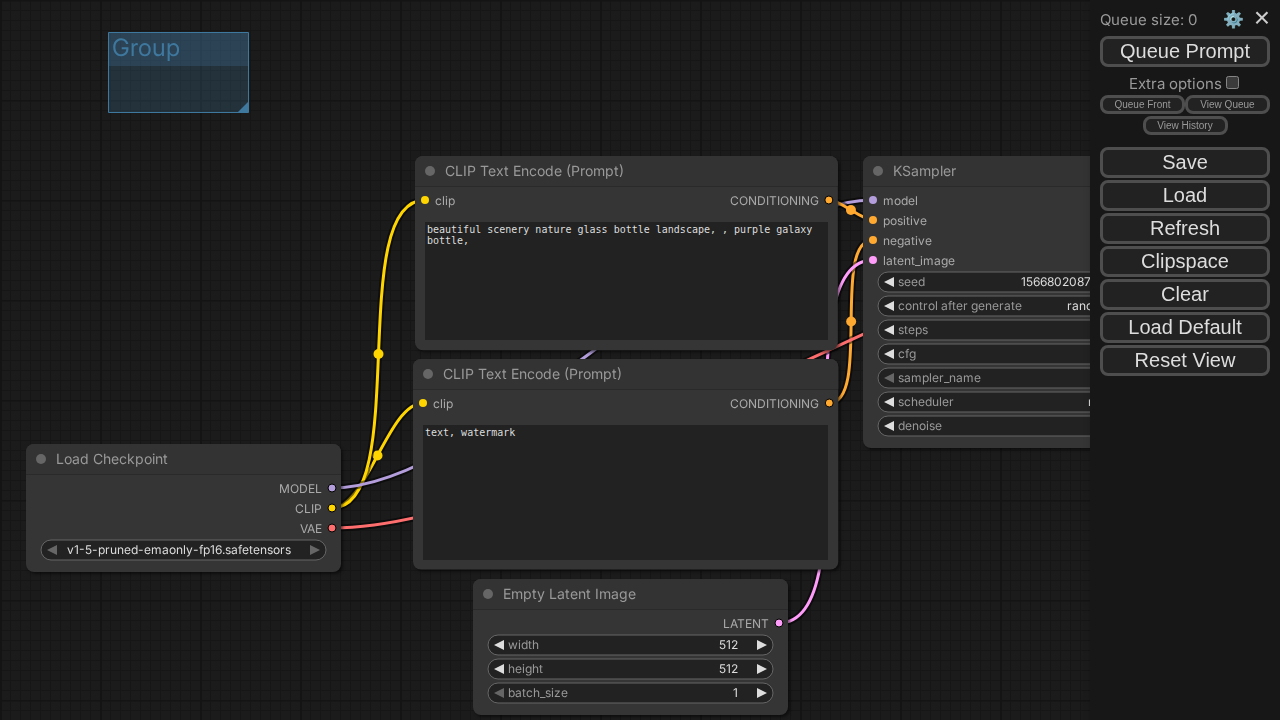Image resolution: width=1280 pixels, height=720 pixels.
Task: Enable the Extra options checkbox
Action: coord(1233,83)
